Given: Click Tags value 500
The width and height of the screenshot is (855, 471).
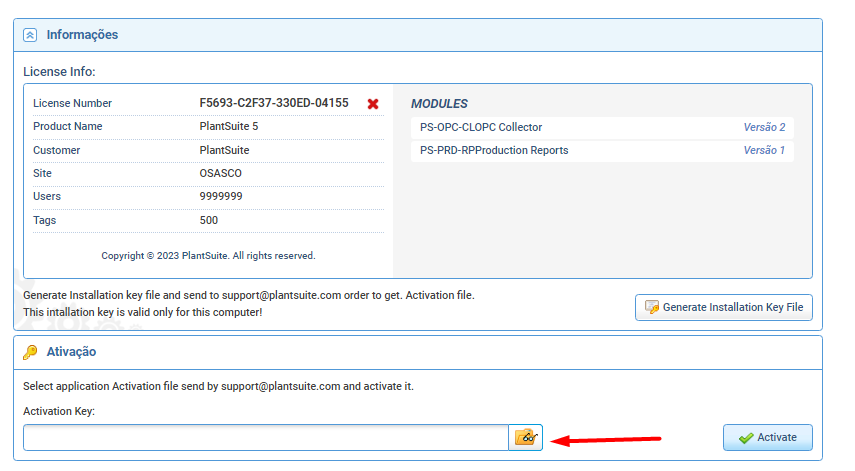Looking at the screenshot, I should point(209,220).
